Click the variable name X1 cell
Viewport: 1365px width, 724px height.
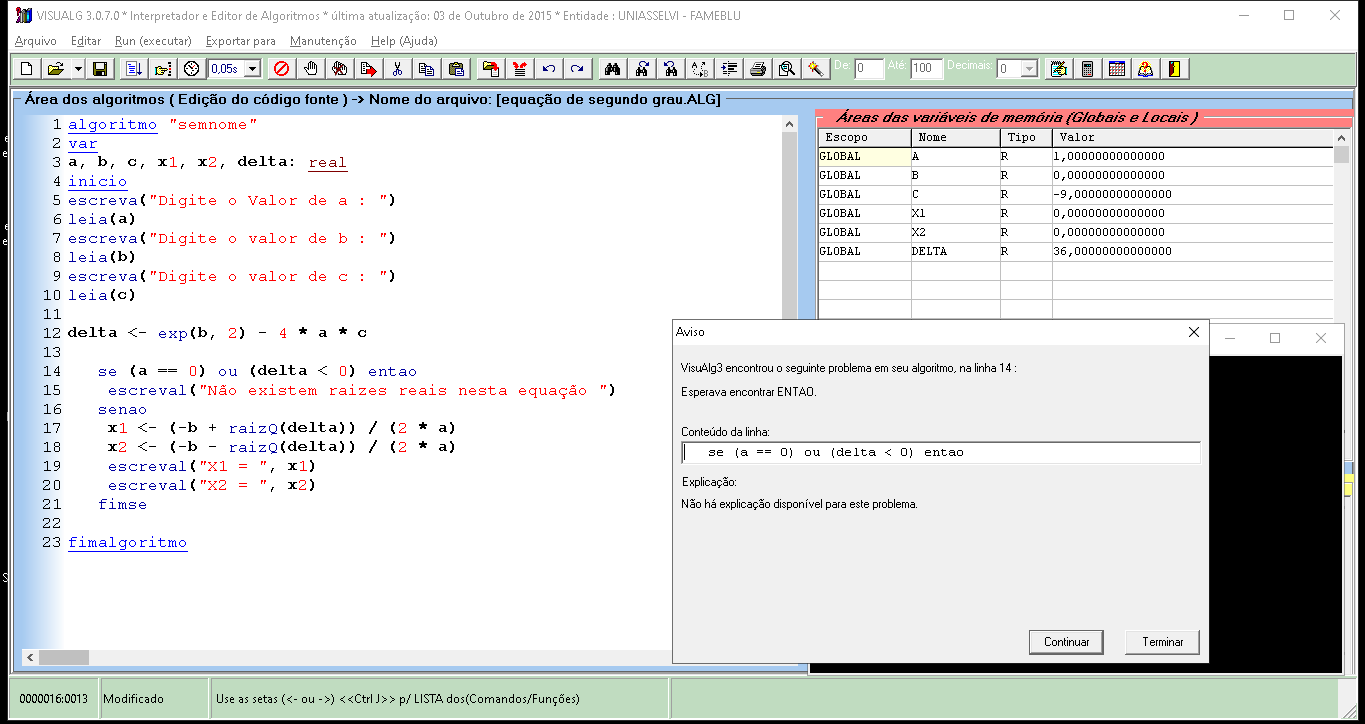point(956,214)
